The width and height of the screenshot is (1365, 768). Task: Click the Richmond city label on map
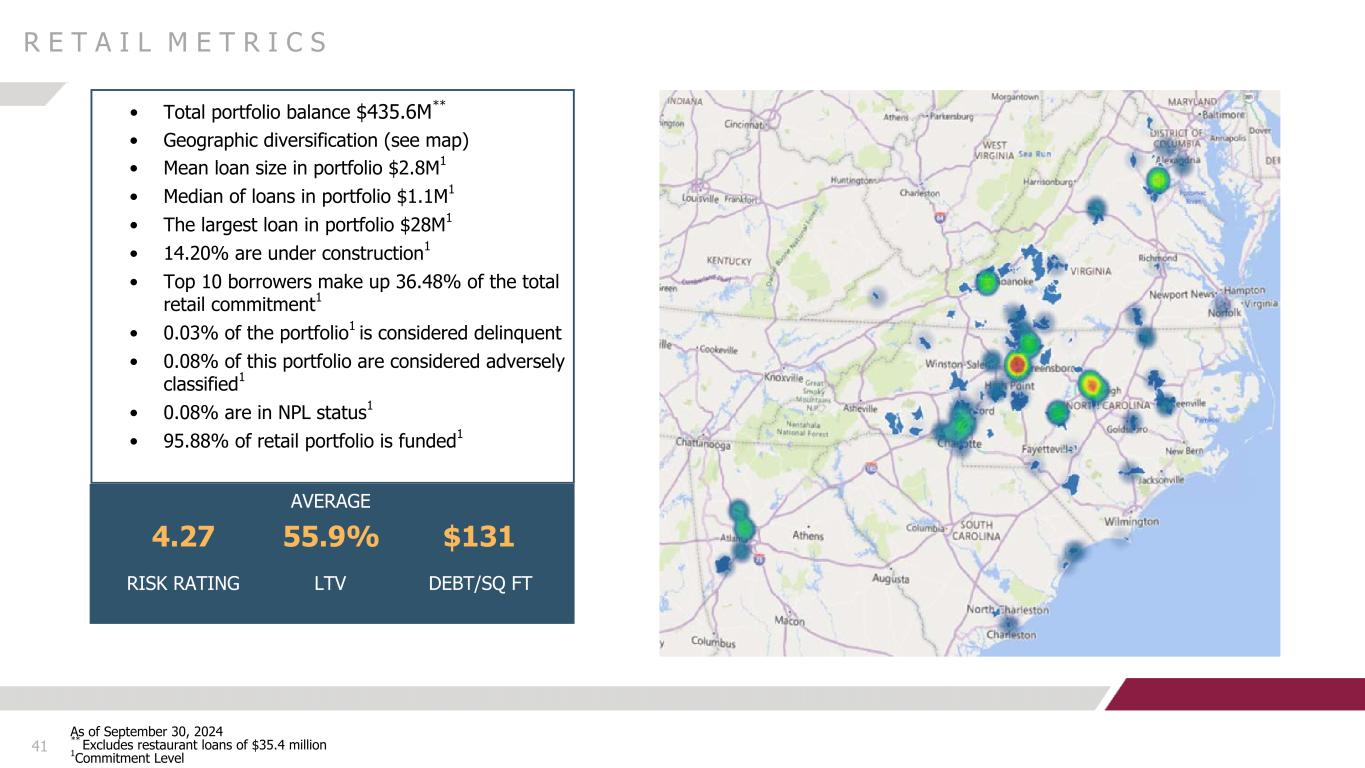pyautogui.click(x=1160, y=257)
